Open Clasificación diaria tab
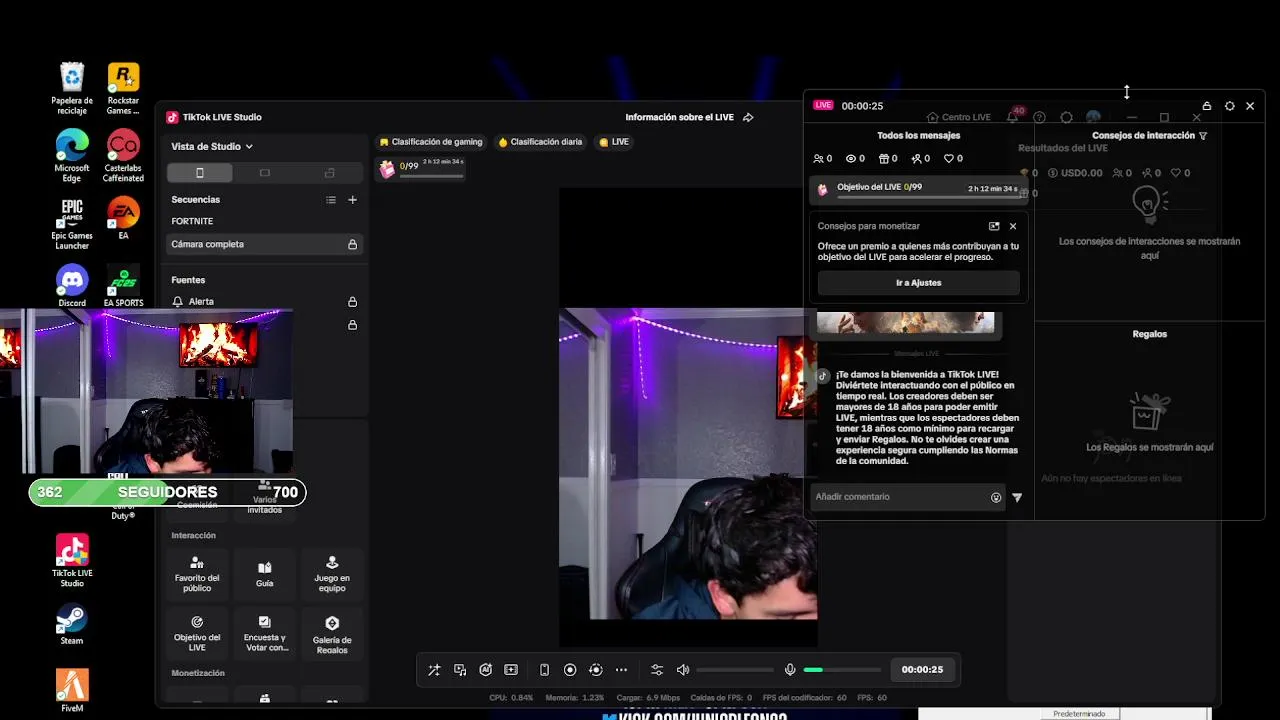The image size is (1280, 720). click(x=540, y=142)
